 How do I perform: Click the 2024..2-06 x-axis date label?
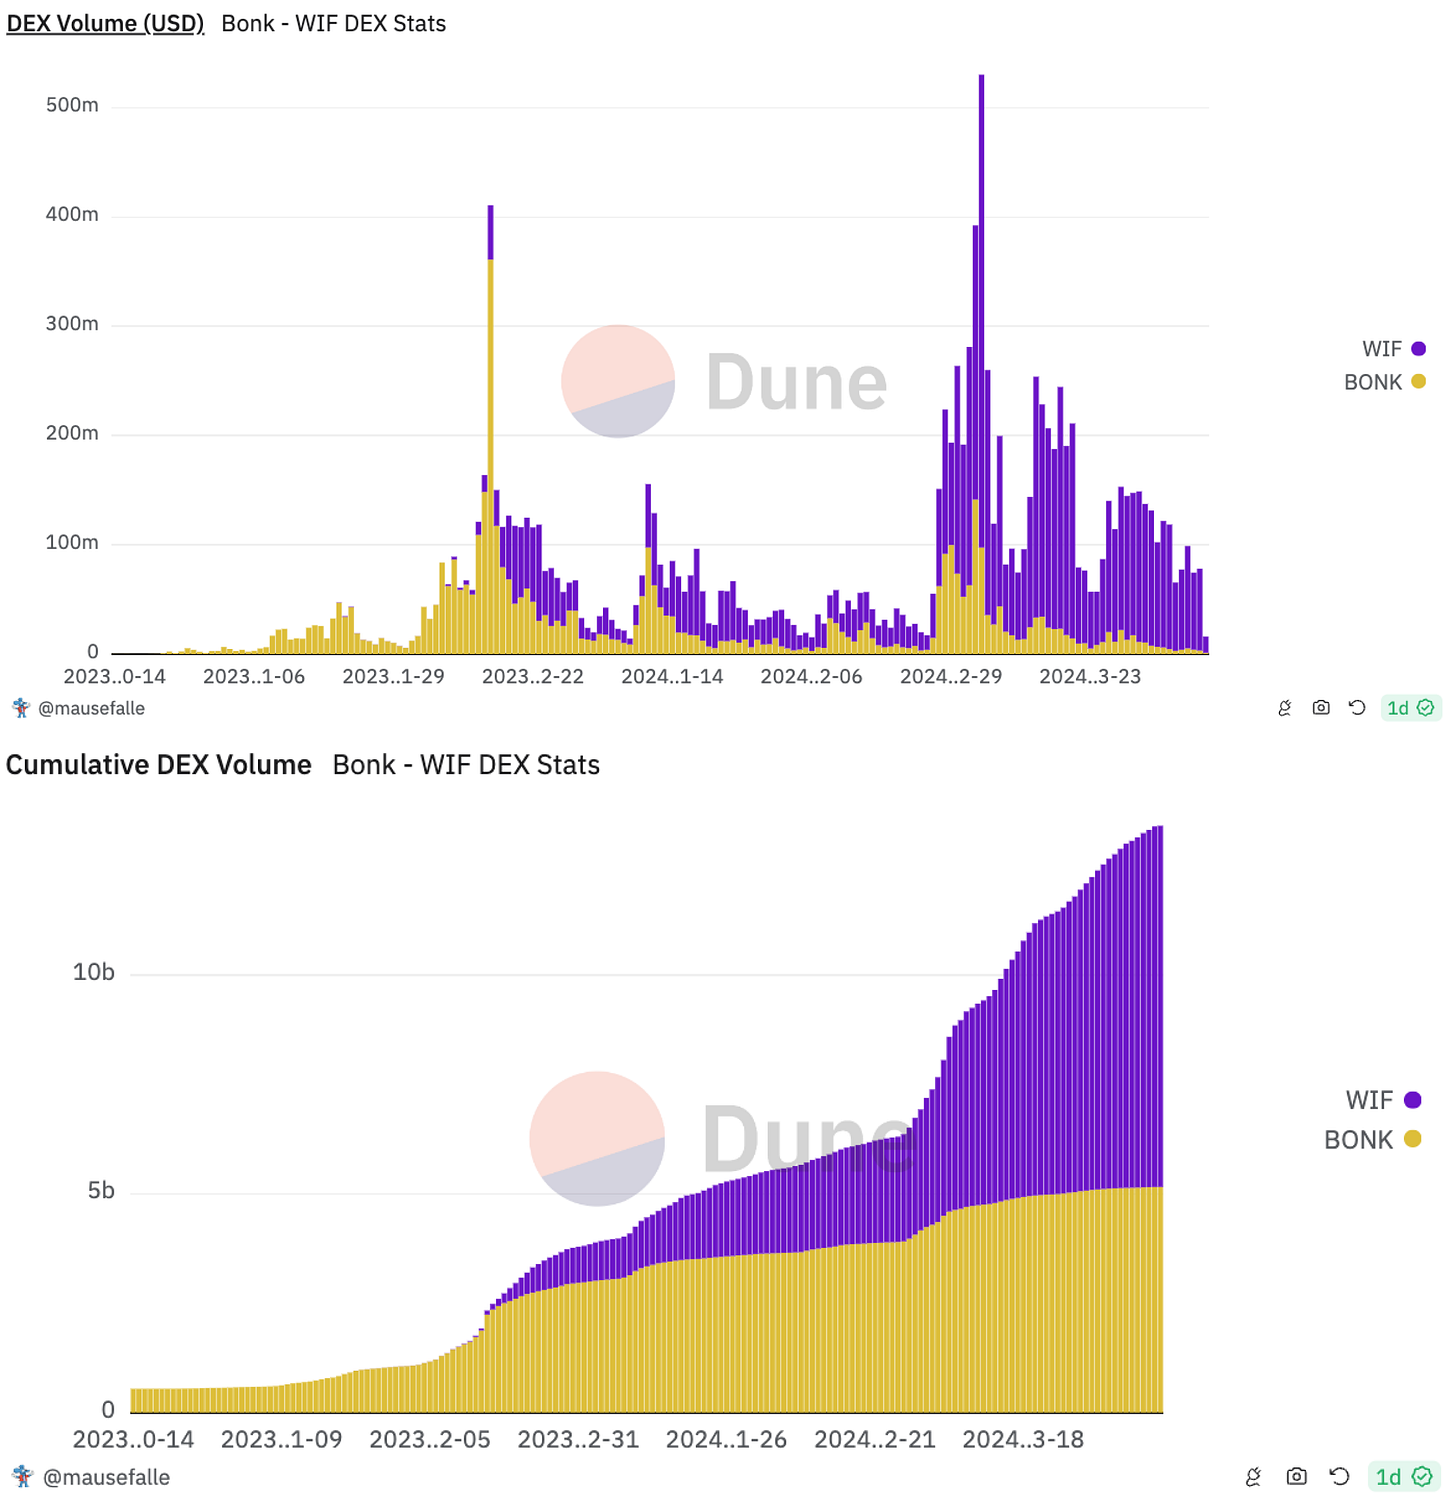click(811, 677)
